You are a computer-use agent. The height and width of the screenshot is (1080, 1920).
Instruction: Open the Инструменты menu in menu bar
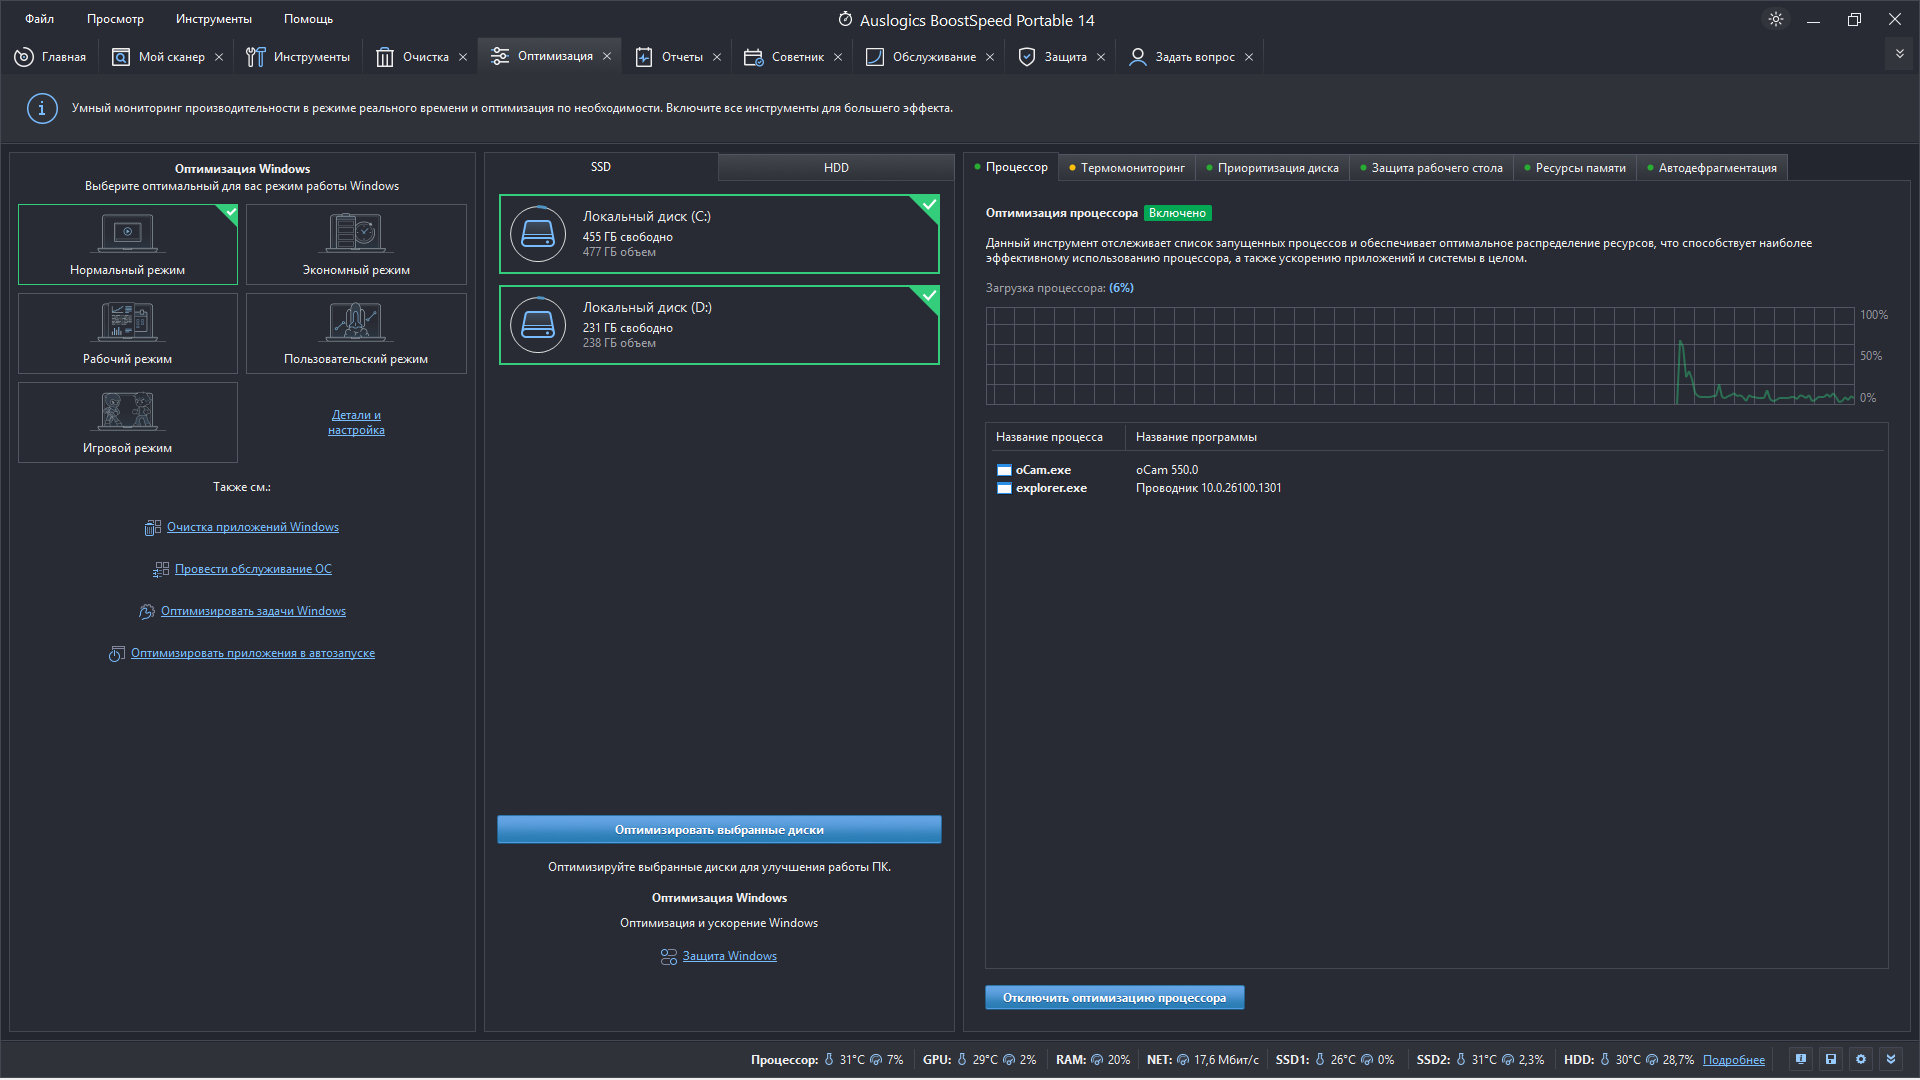click(214, 19)
